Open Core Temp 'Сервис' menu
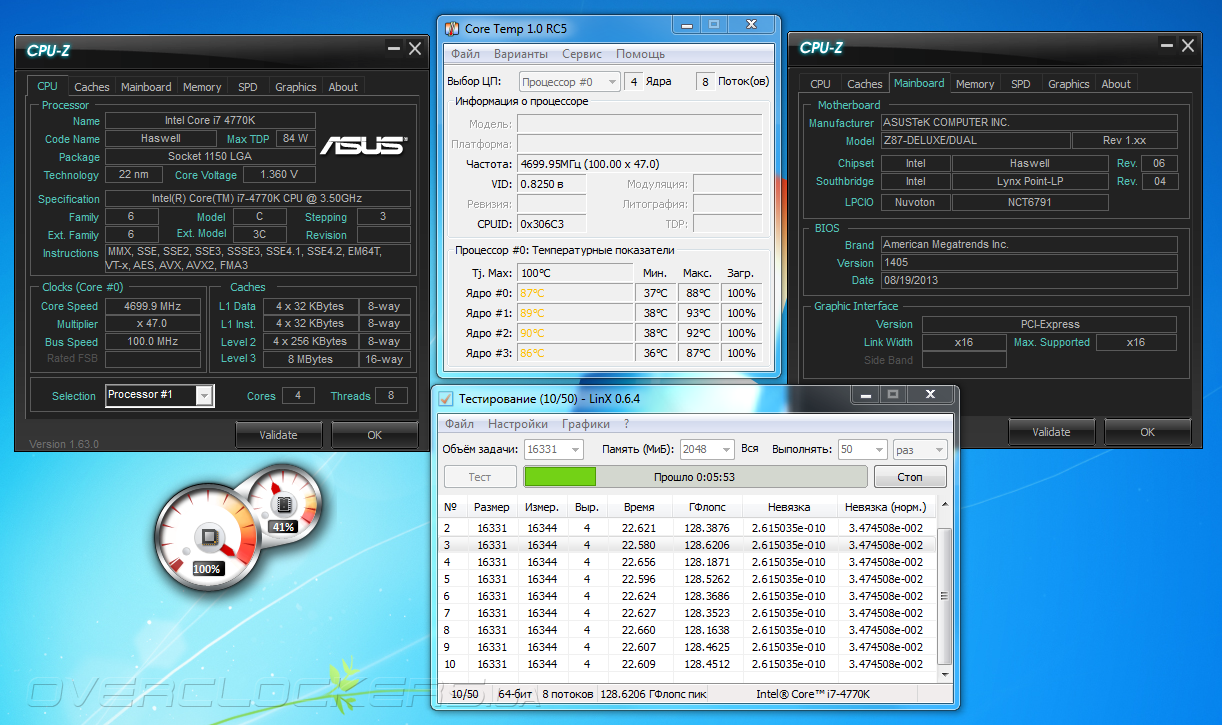Screen dimensions: 1222x725 click(582, 54)
